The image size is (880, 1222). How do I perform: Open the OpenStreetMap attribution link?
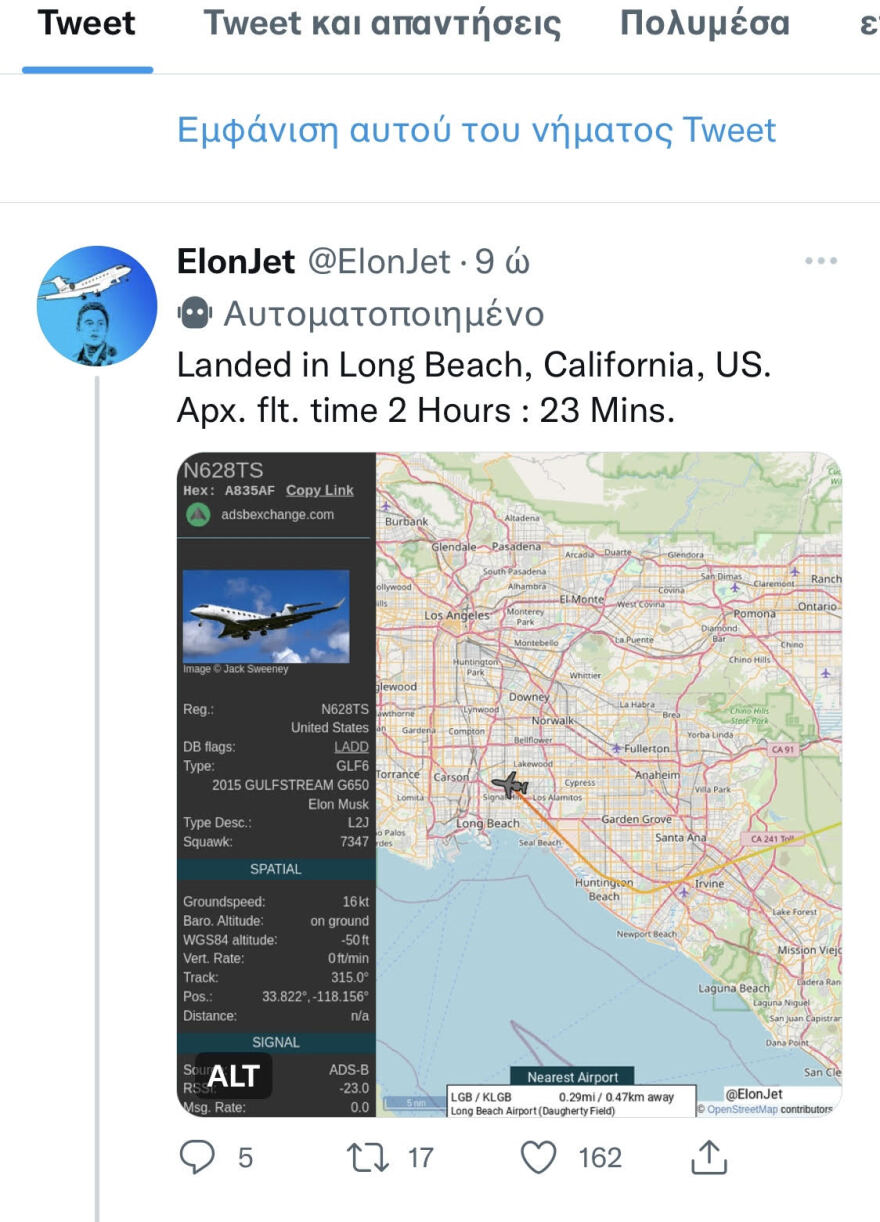click(741, 1109)
